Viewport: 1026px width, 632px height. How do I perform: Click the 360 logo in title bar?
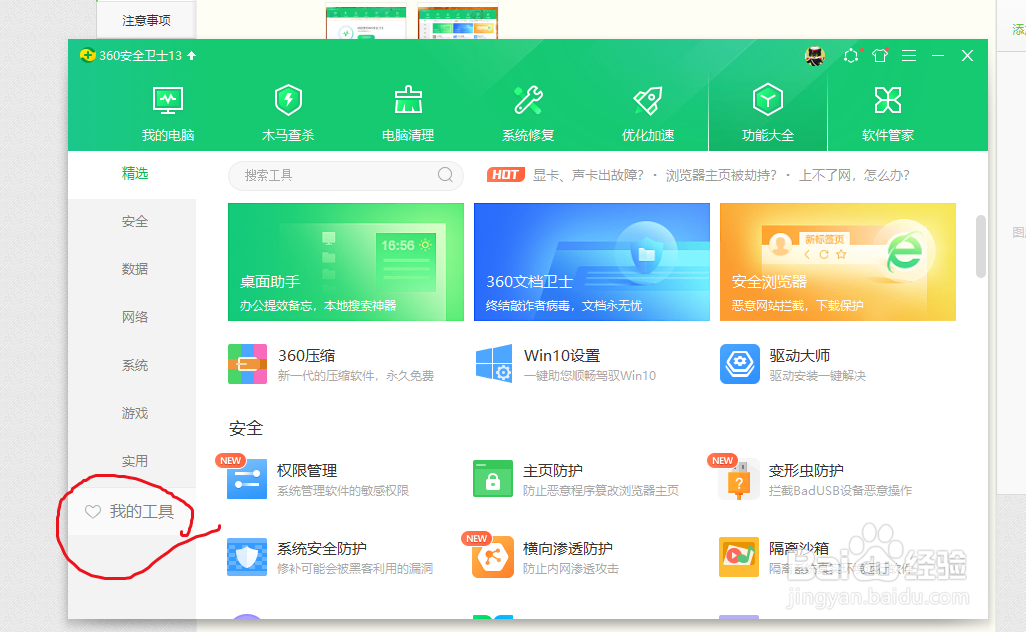click(x=88, y=56)
